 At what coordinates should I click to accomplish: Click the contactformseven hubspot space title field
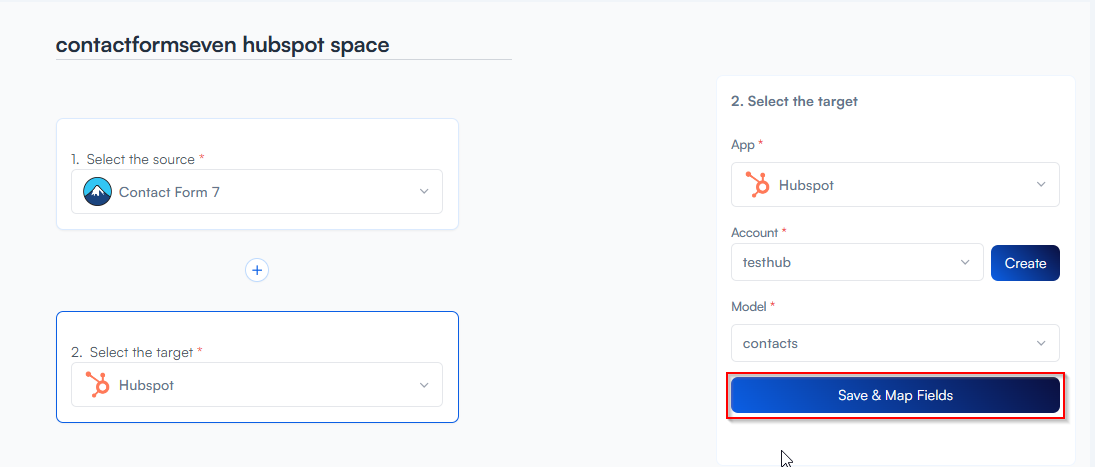coord(283,45)
